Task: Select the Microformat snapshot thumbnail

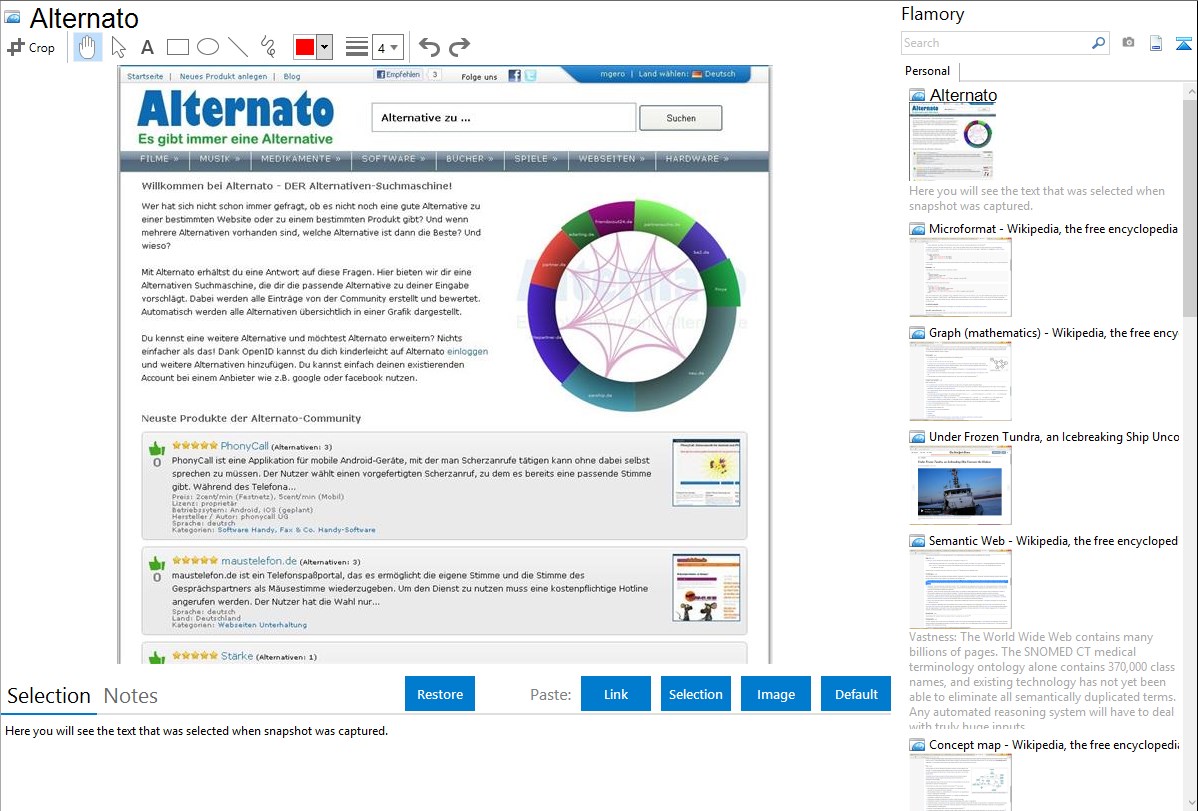Action: click(960, 277)
